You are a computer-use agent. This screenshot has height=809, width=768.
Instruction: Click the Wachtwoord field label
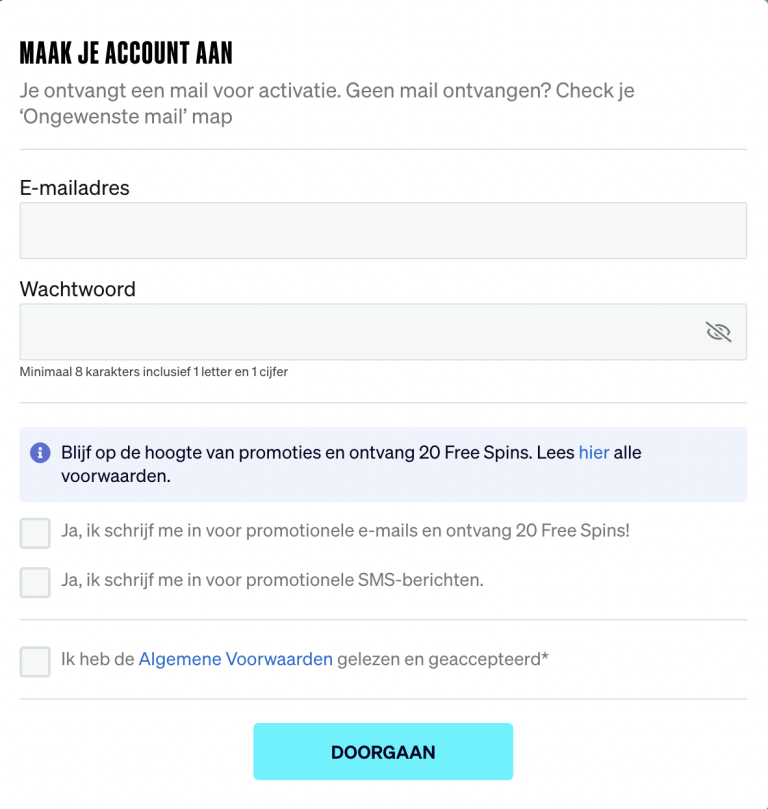tap(78, 289)
